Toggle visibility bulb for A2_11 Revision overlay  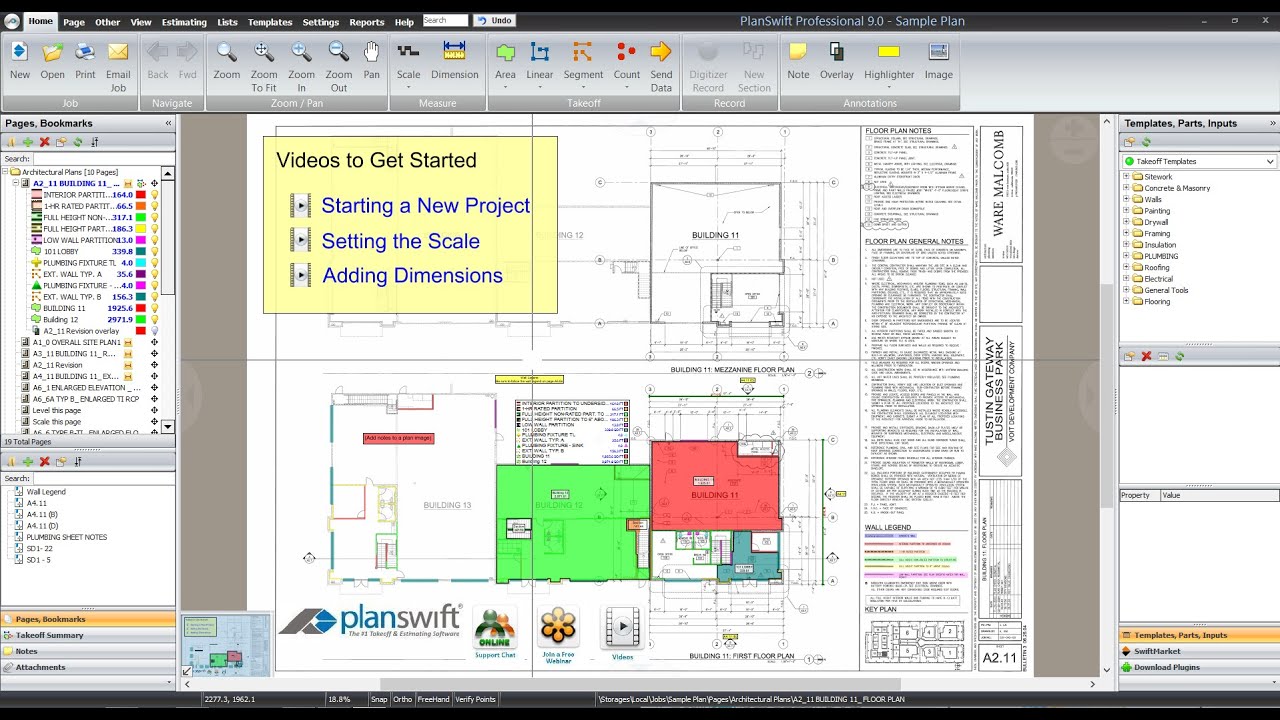point(155,331)
